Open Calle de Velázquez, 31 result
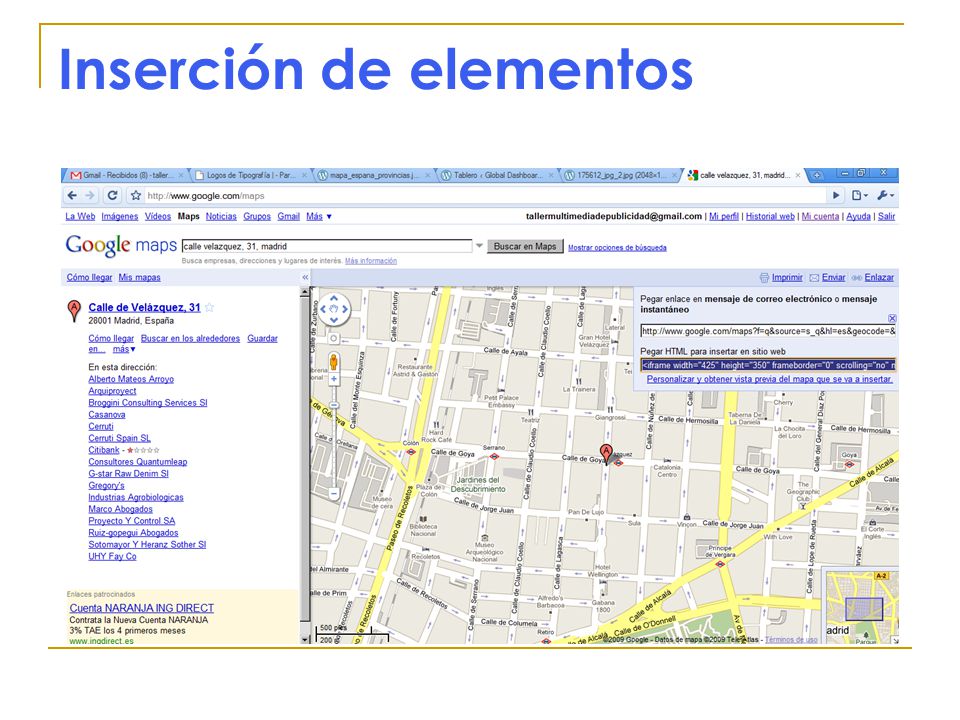The height and width of the screenshot is (720, 960). coord(144,307)
